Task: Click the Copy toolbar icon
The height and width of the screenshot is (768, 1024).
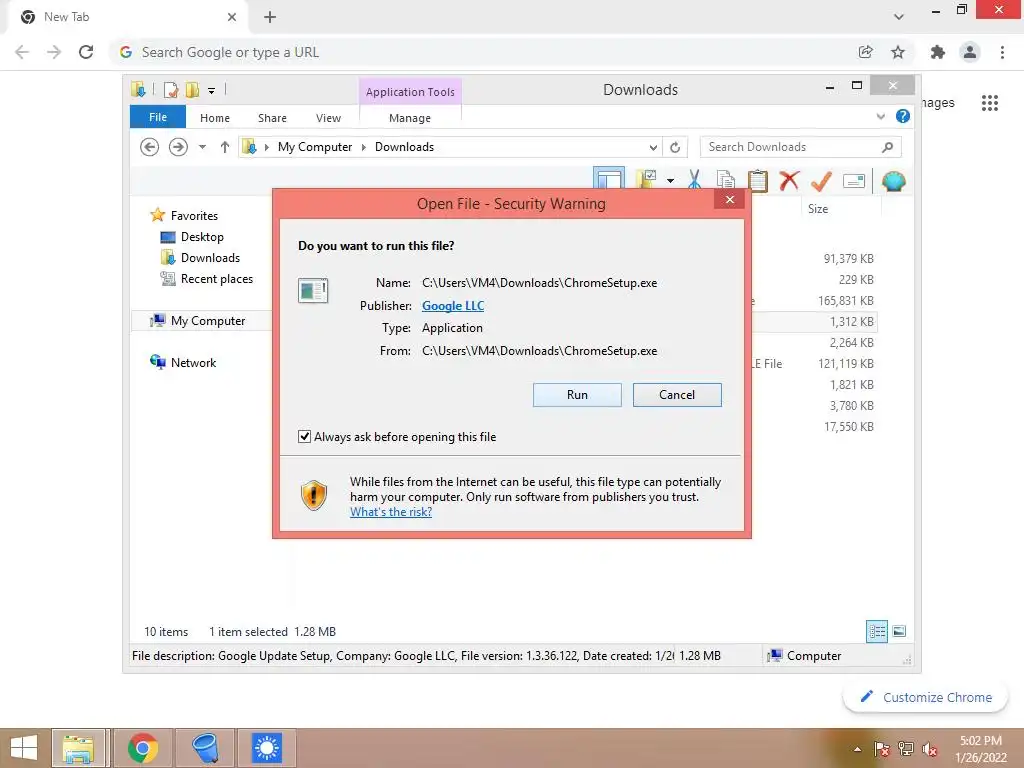Action: (725, 180)
